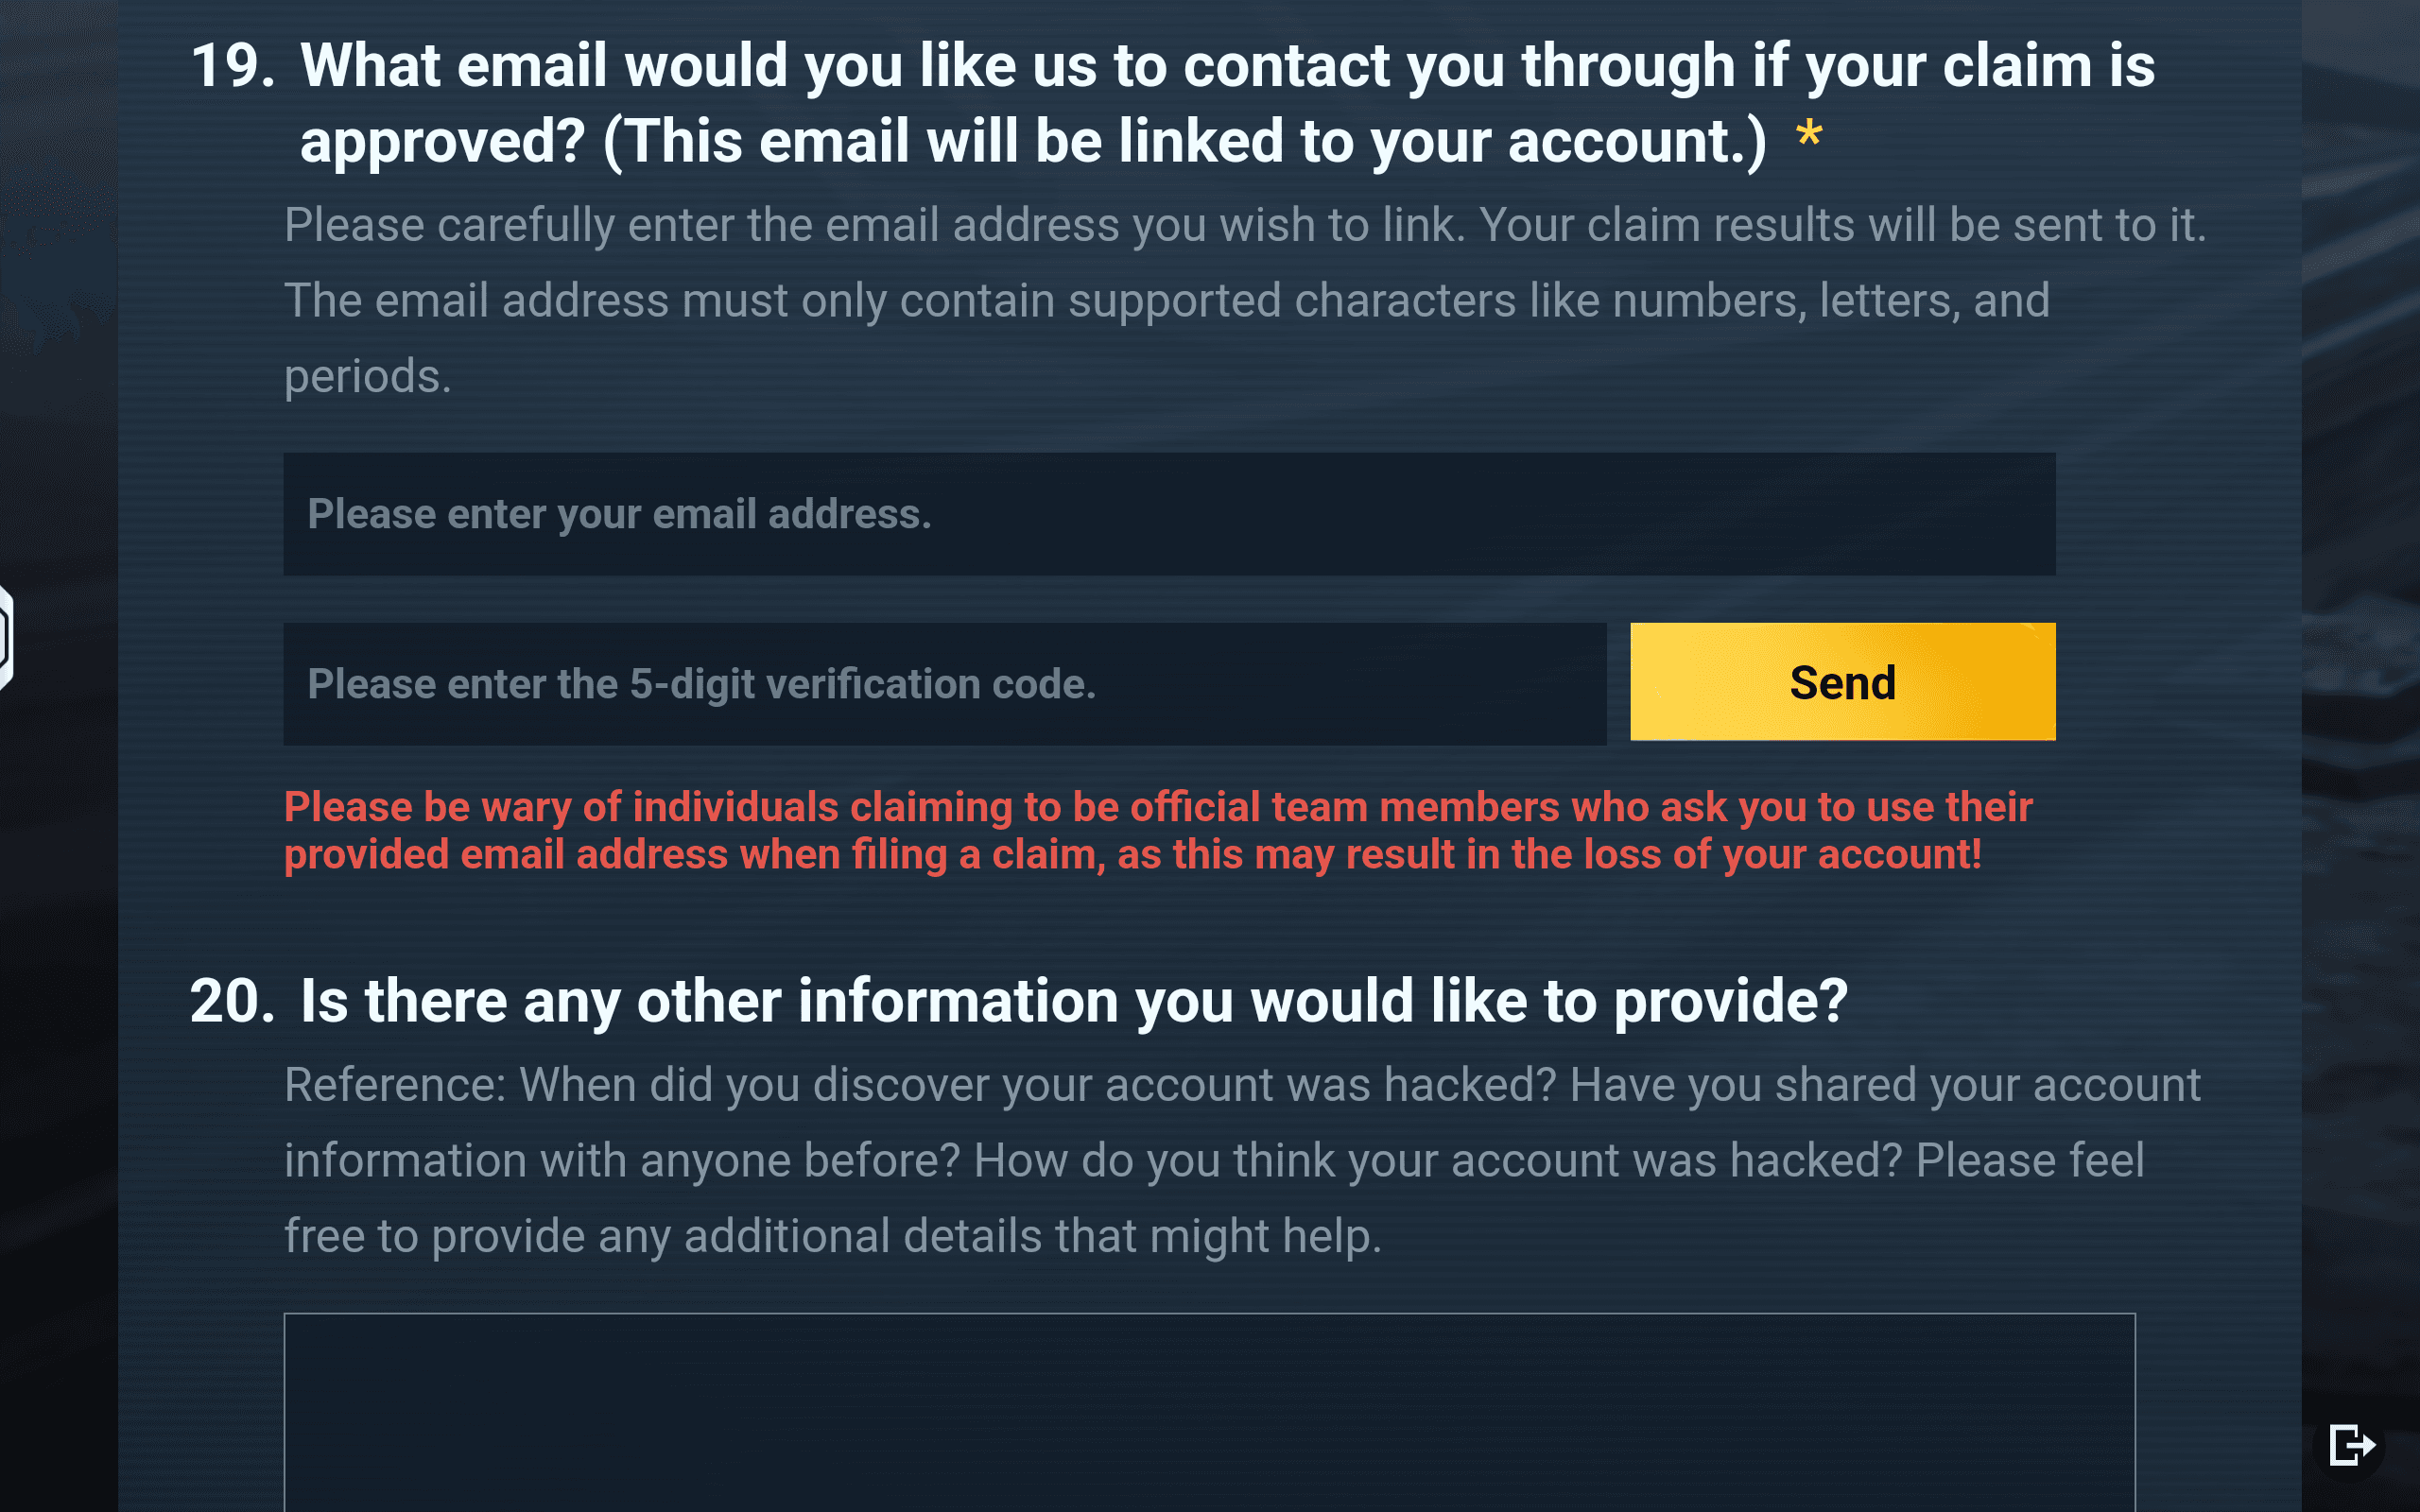
Task: Click the additional information text area
Action: [x=1208, y=1410]
